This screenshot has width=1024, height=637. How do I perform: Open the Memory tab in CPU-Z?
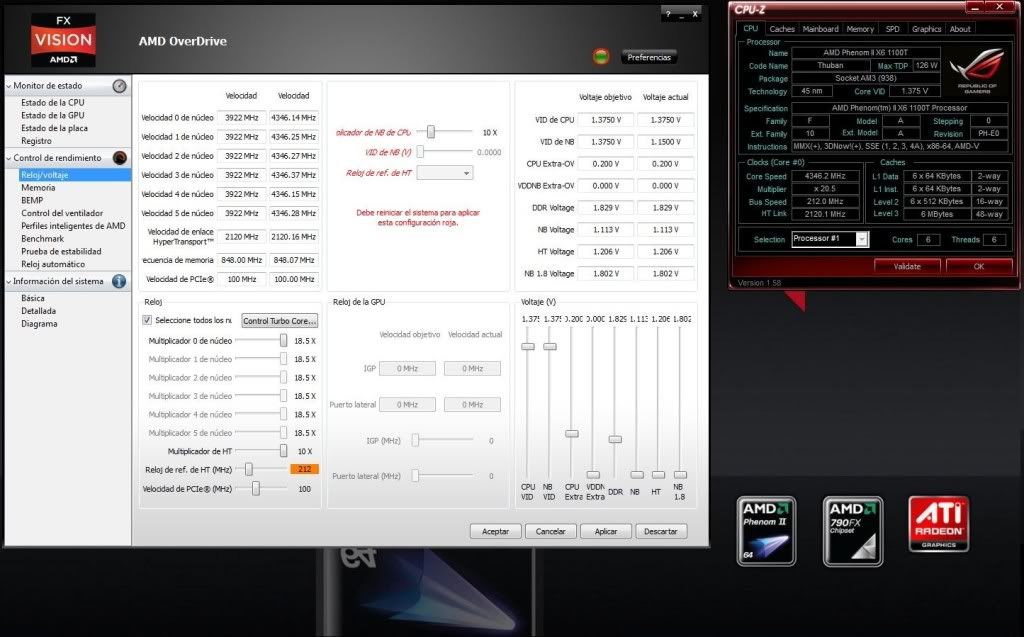point(860,29)
